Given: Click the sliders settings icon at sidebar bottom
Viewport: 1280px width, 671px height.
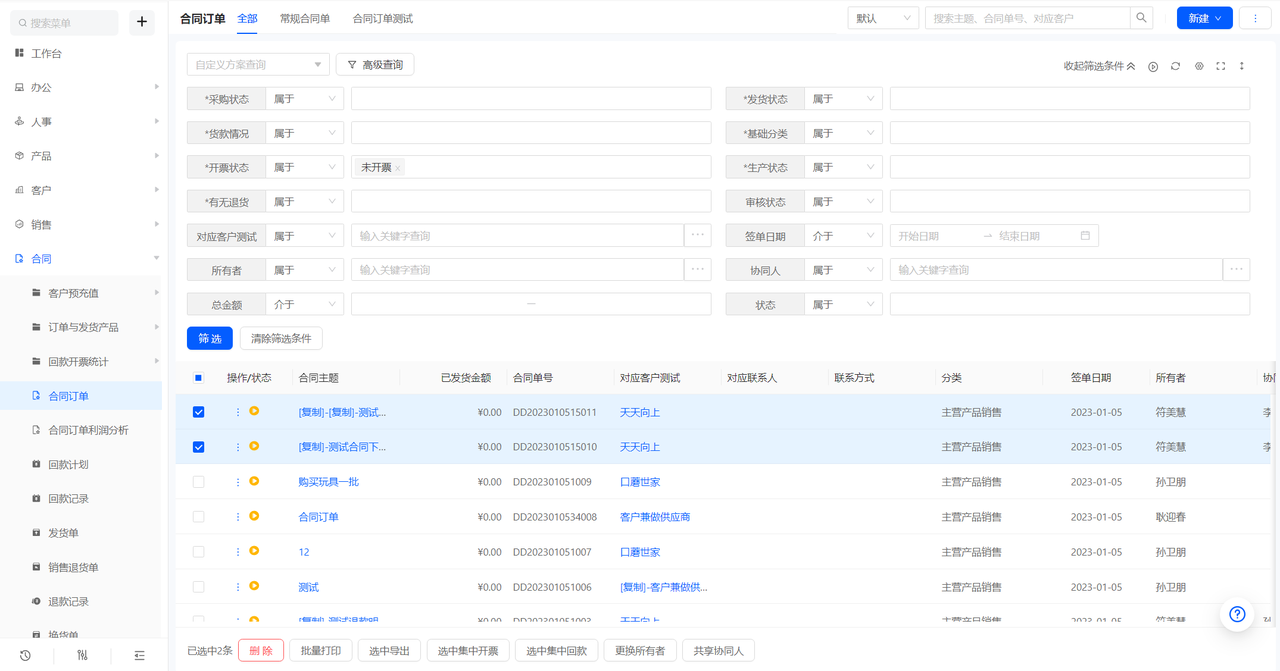Looking at the screenshot, I should (x=82, y=655).
